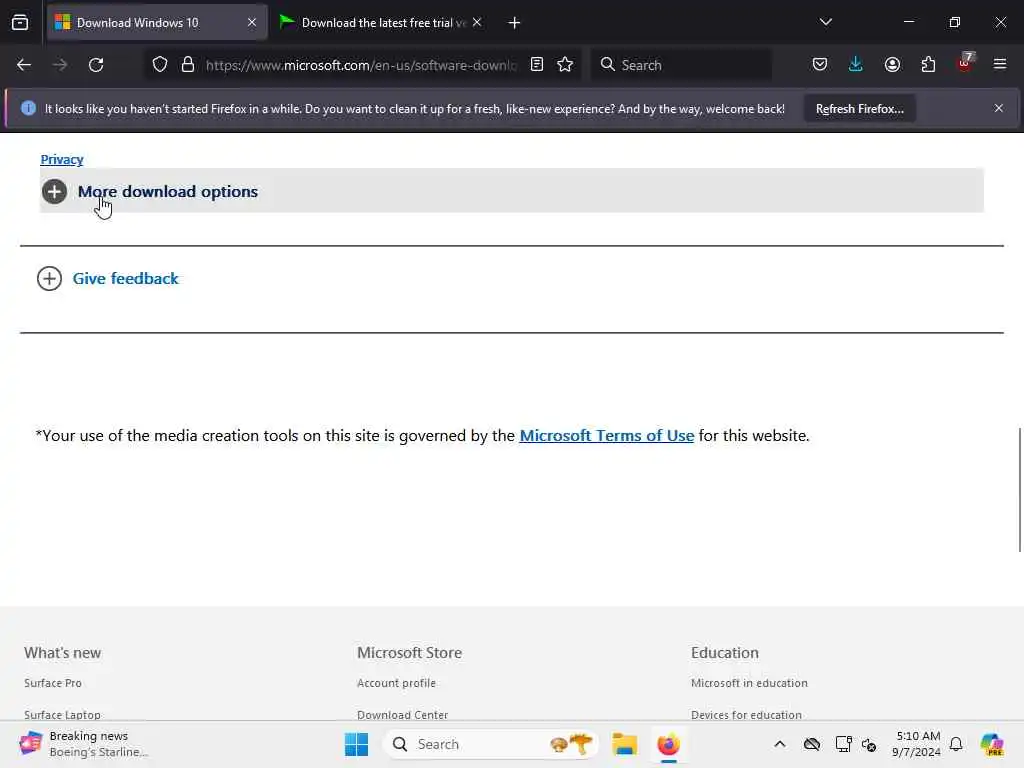The width and height of the screenshot is (1024, 768).
Task: Open Firefox account icon
Action: click(x=892, y=65)
